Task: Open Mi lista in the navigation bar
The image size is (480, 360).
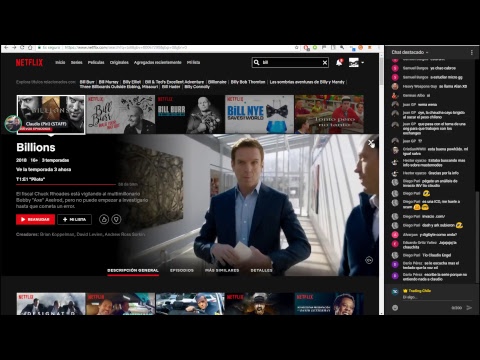Action: [193, 62]
